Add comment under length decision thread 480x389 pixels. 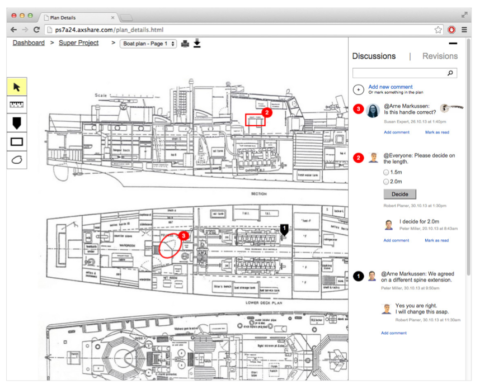tap(396, 240)
